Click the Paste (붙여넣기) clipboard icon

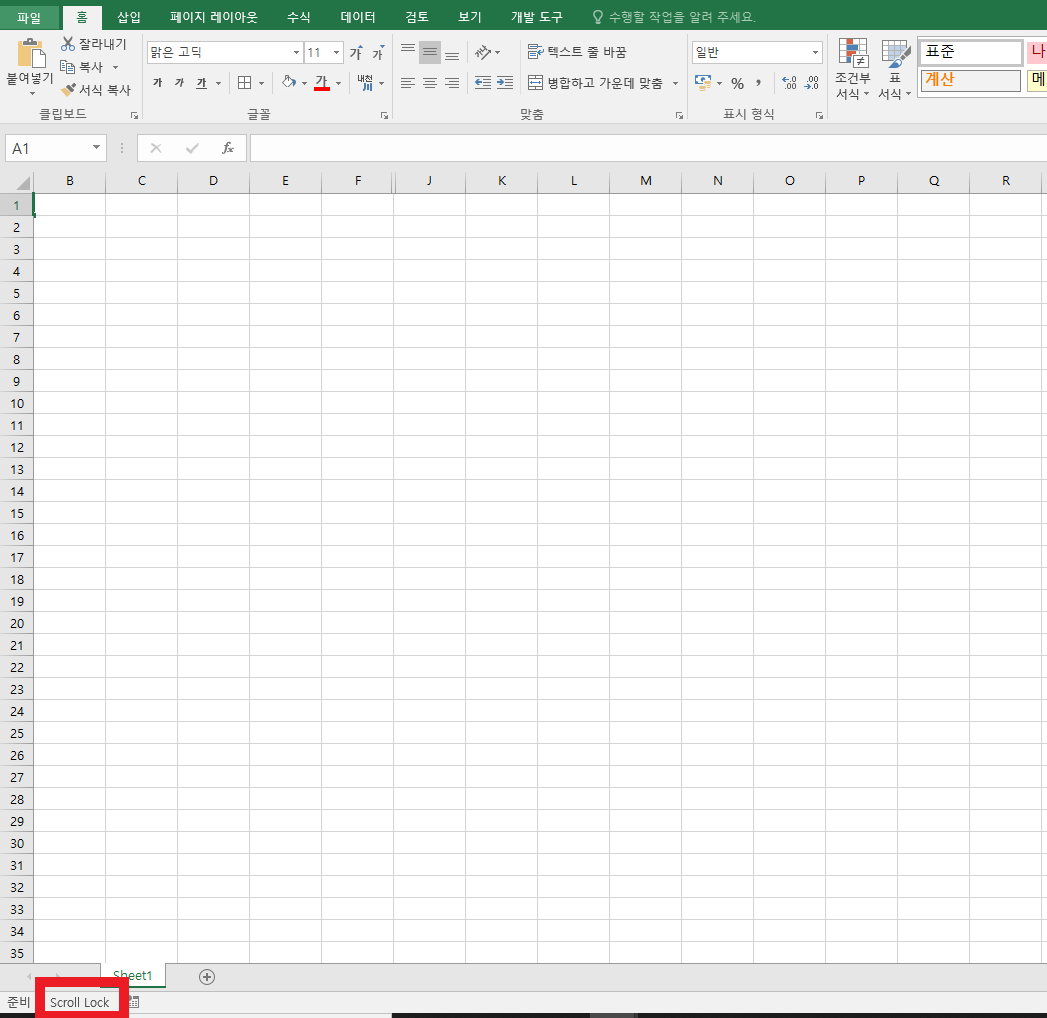[31, 53]
